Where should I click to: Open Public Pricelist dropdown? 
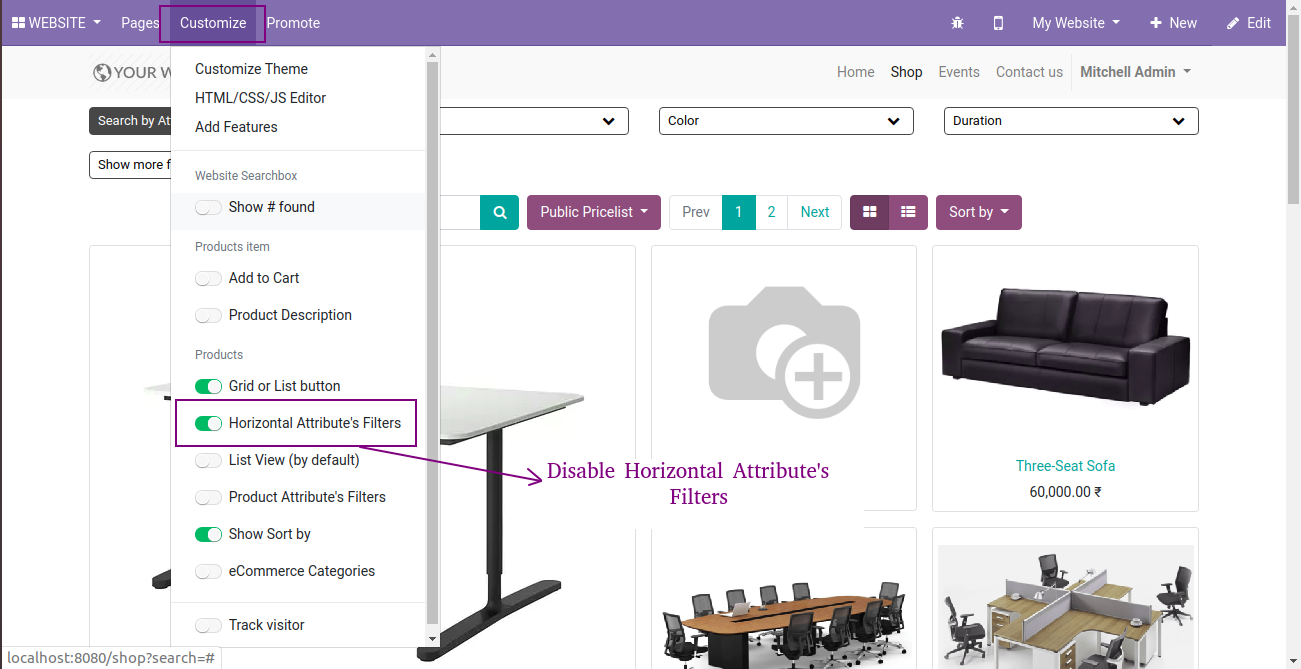click(594, 212)
